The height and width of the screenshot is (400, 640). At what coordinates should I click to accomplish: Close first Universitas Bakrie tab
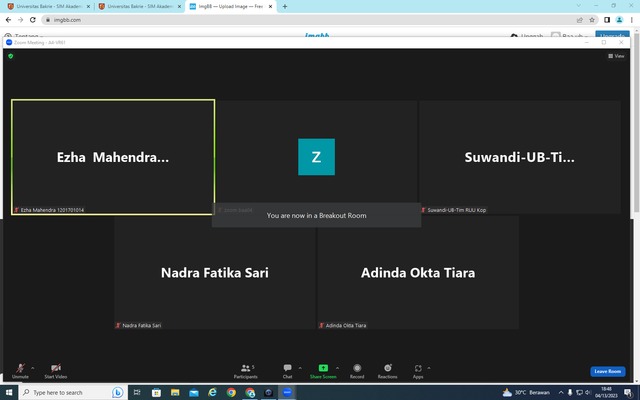[x=88, y=7]
